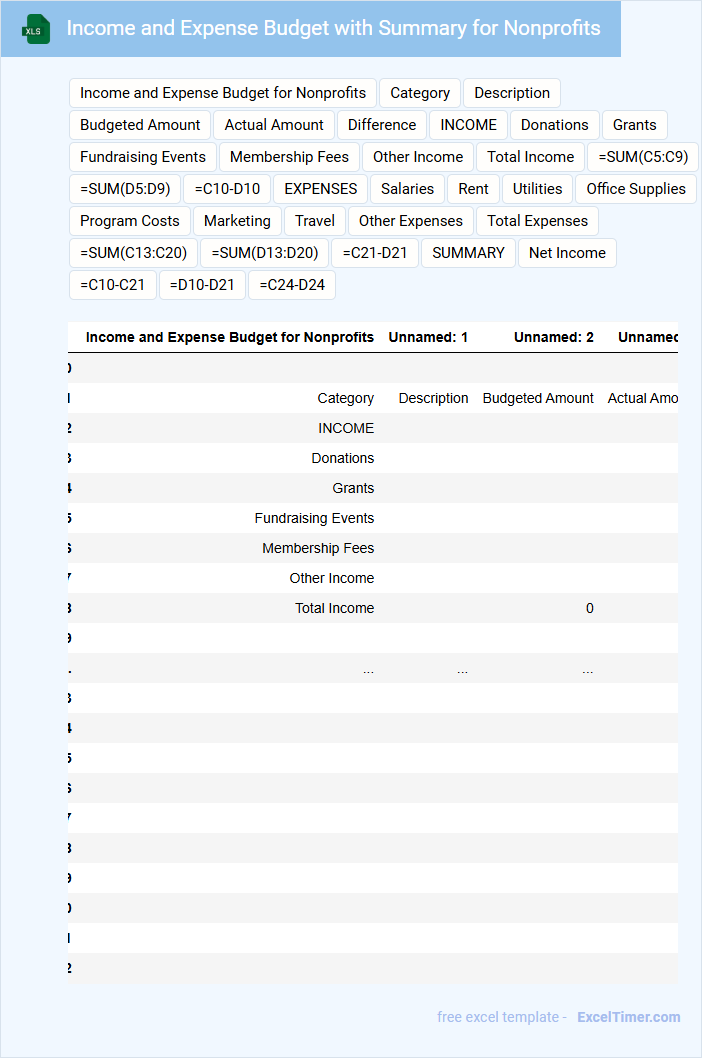This screenshot has height=1058, width=702.
Task: Choose the Difference tag
Action: point(382,125)
